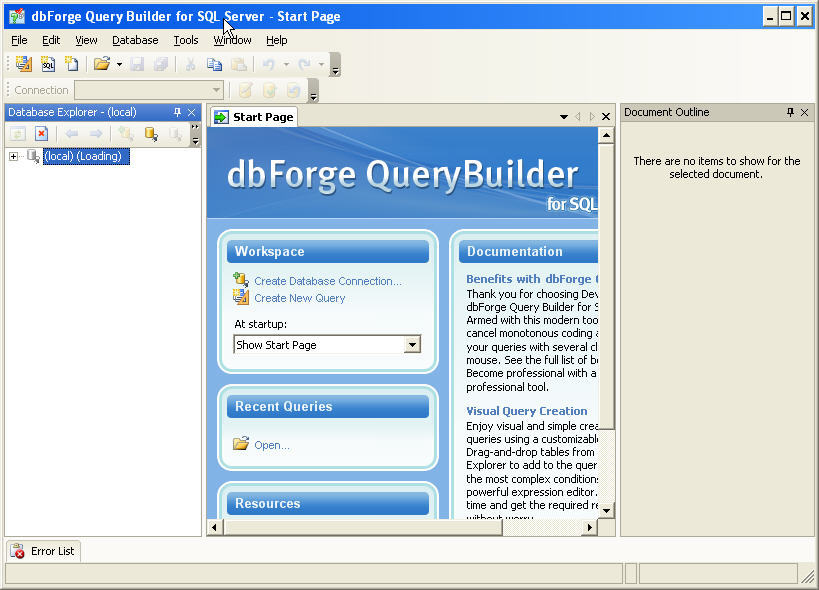The height and width of the screenshot is (590, 819).
Task: Click the new blank file icon
Action: pos(71,64)
